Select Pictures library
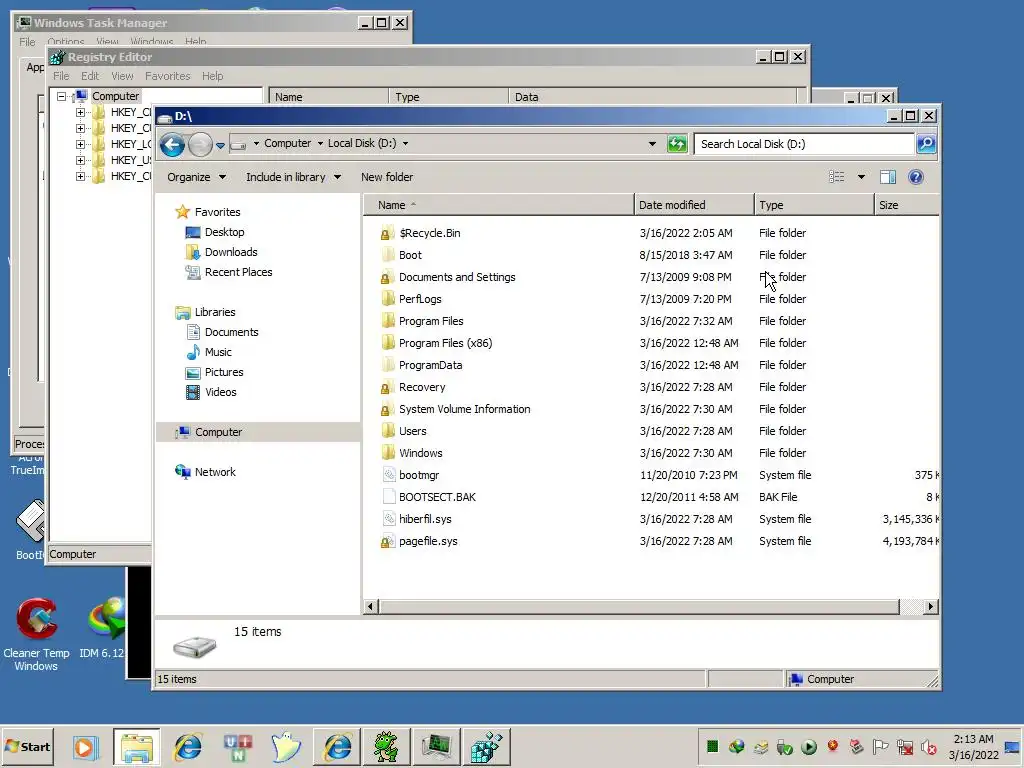This screenshot has height=768, width=1024. 224,372
